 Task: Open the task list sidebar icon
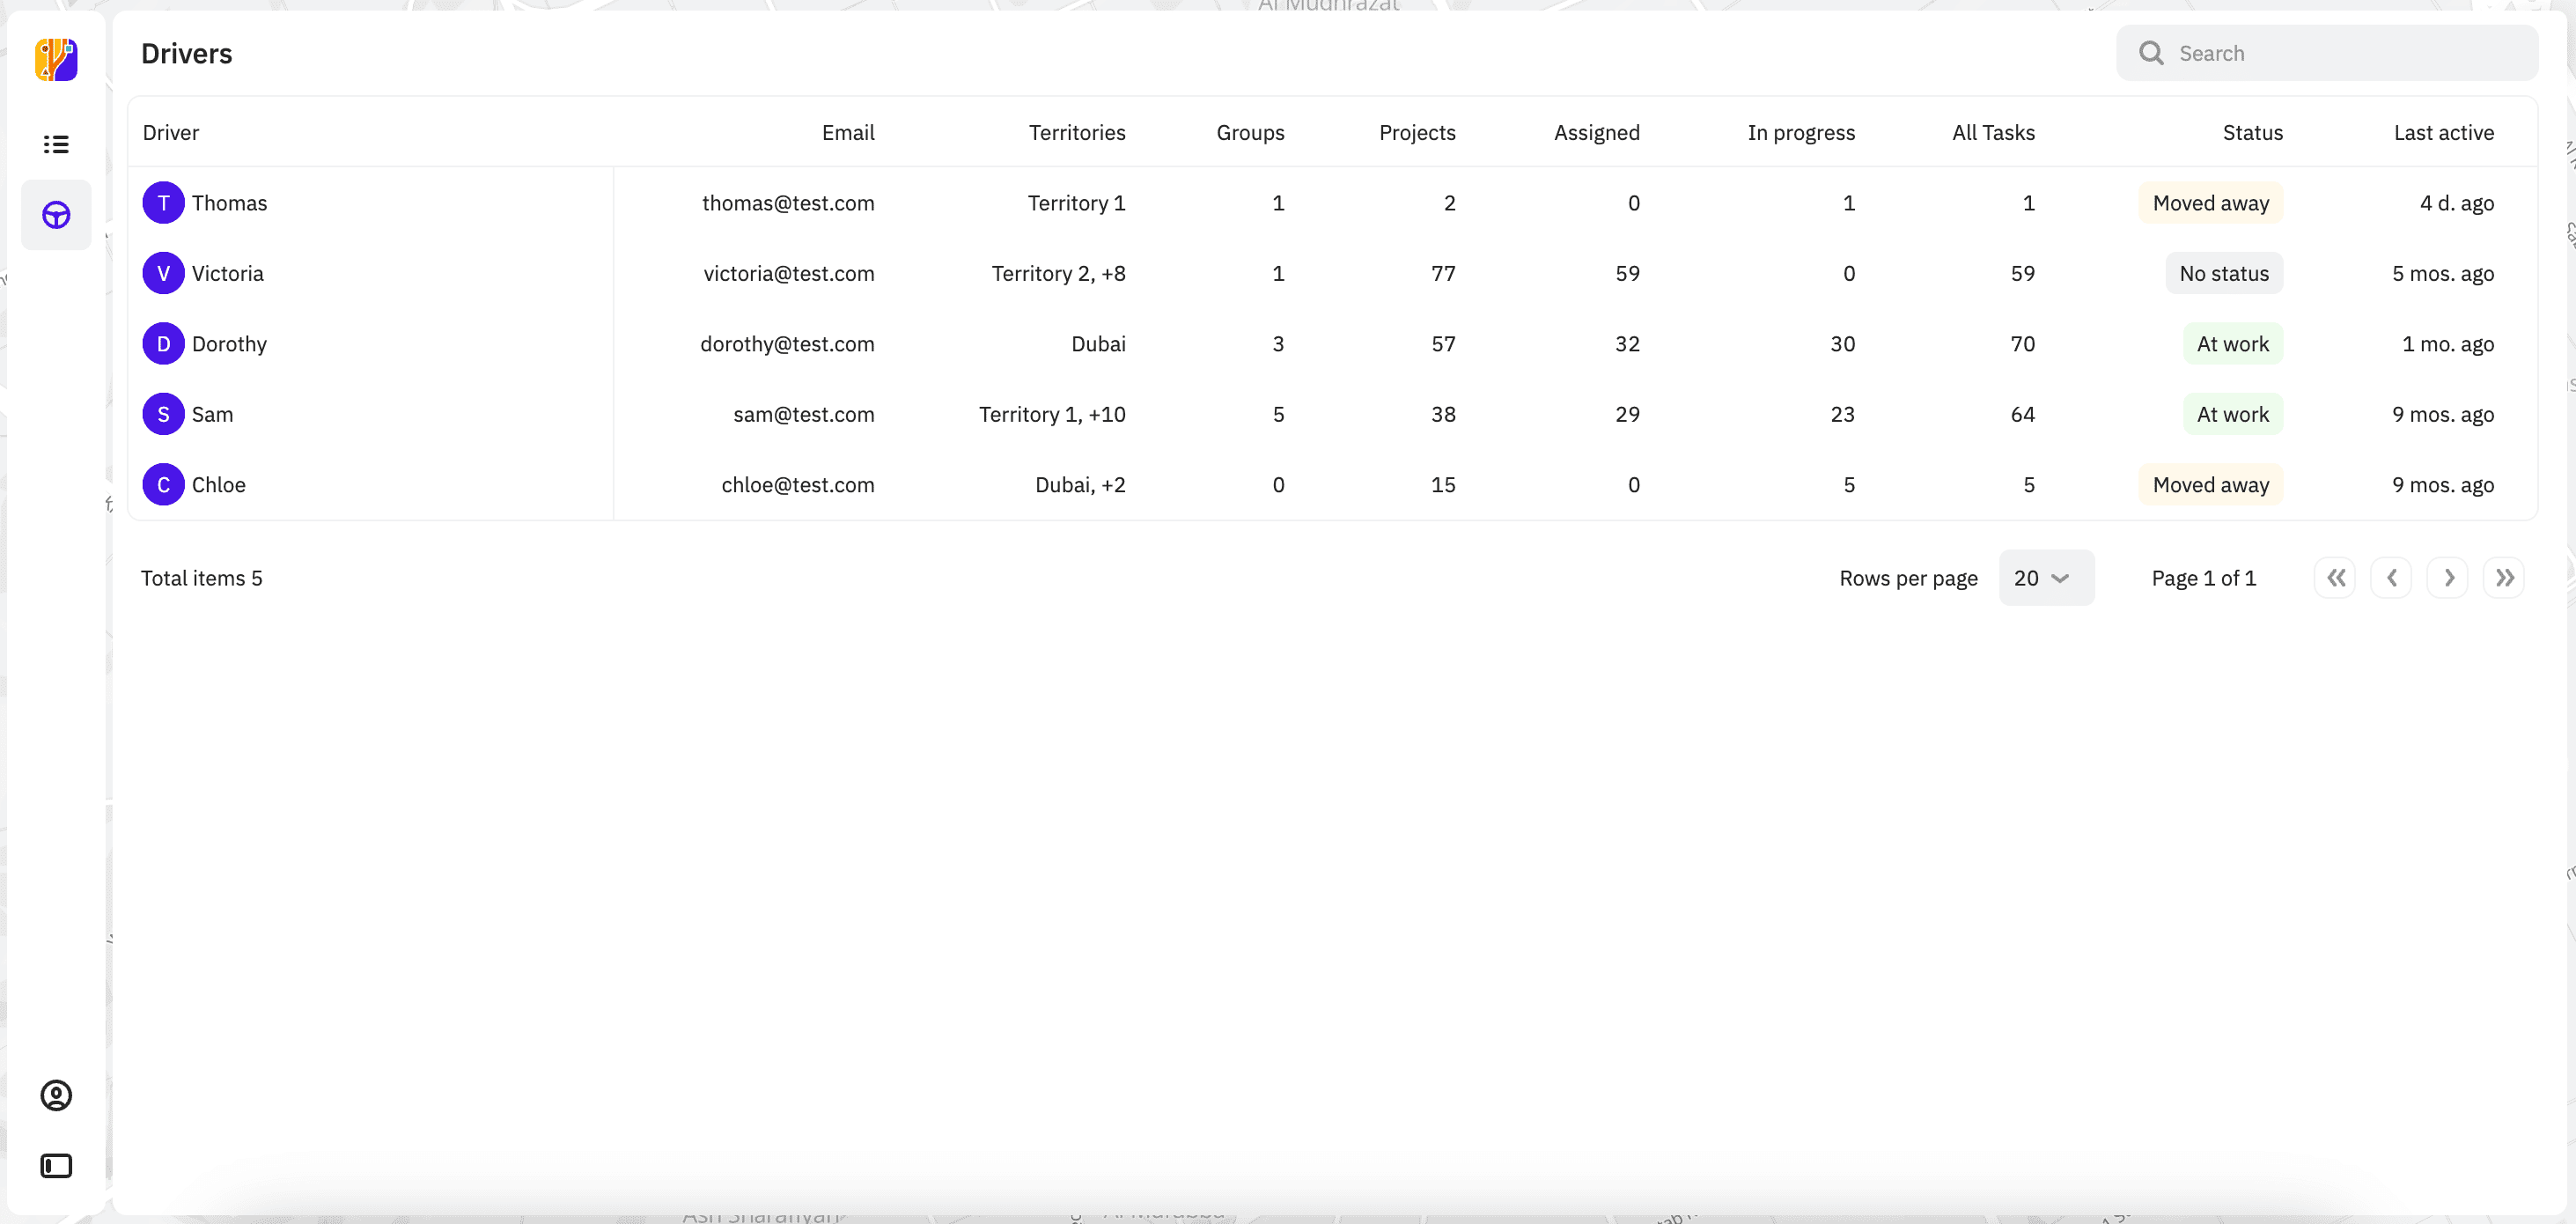pos(56,145)
